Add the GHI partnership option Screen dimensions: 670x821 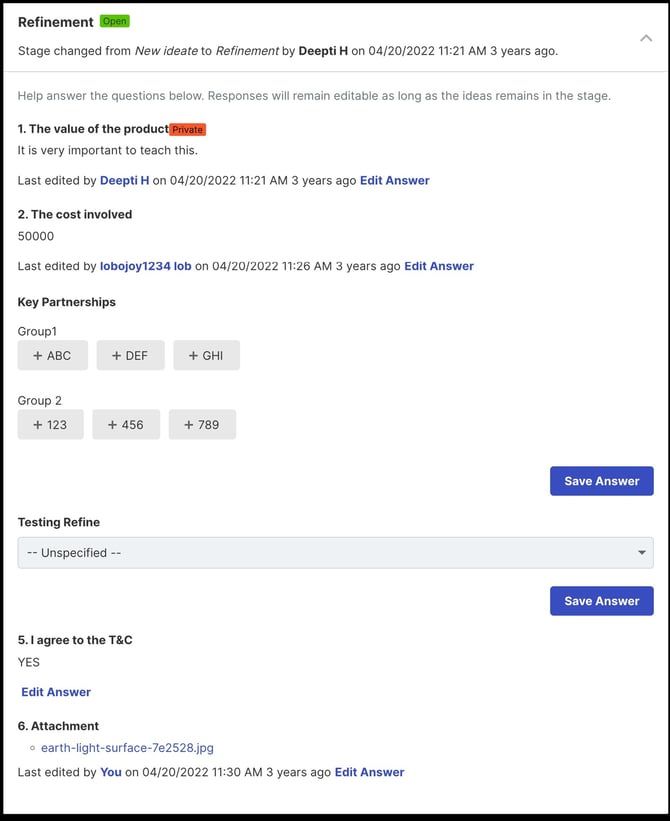pos(206,355)
